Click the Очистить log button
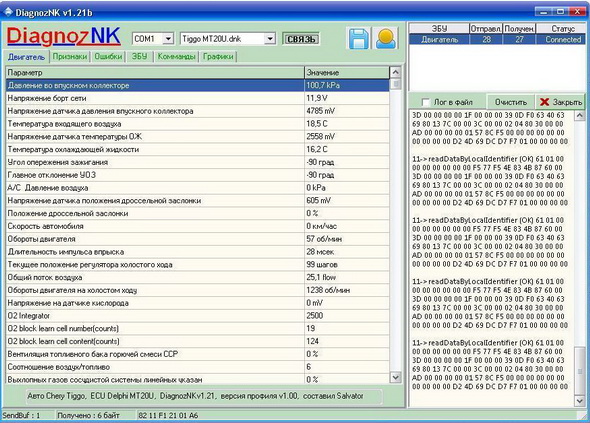 [x=511, y=102]
